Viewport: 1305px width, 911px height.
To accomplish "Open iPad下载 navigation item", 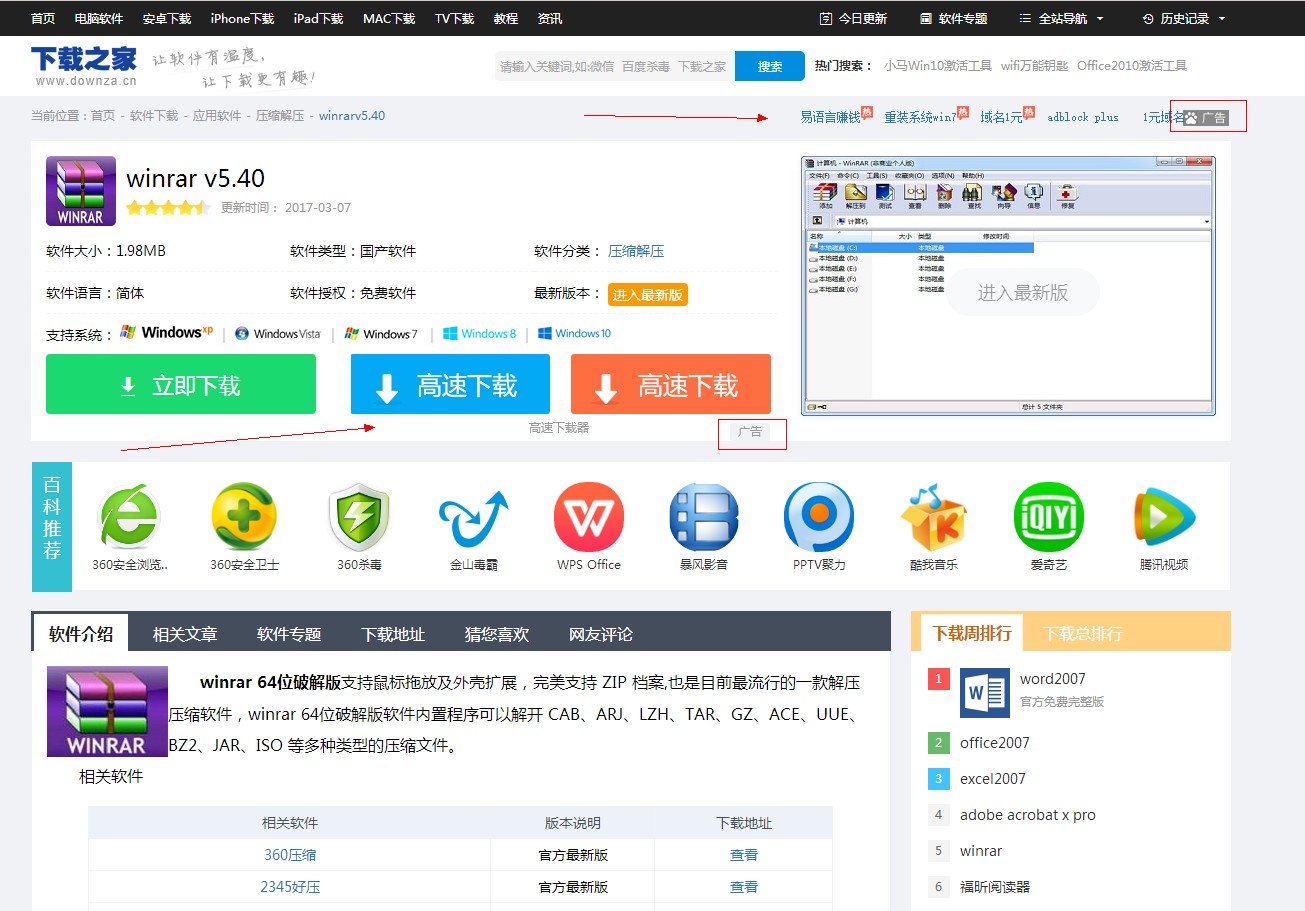I will point(318,18).
